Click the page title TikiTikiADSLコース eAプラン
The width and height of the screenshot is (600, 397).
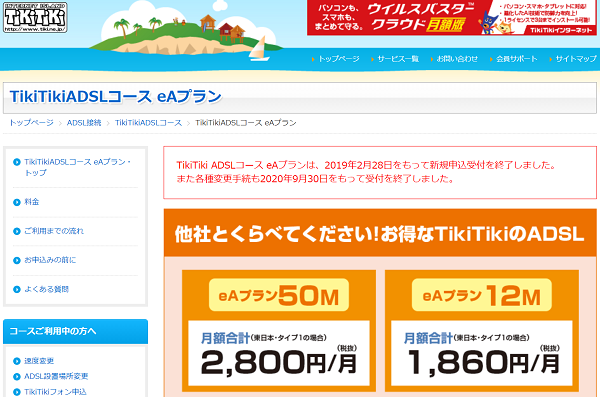pos(116,96)
